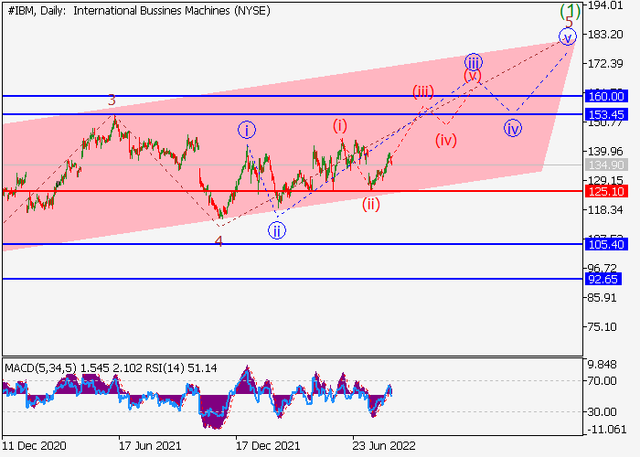This screenshot has width=640, height=457.
Task: Click the grey 134.90 current price tag
Action: [608, 165]
